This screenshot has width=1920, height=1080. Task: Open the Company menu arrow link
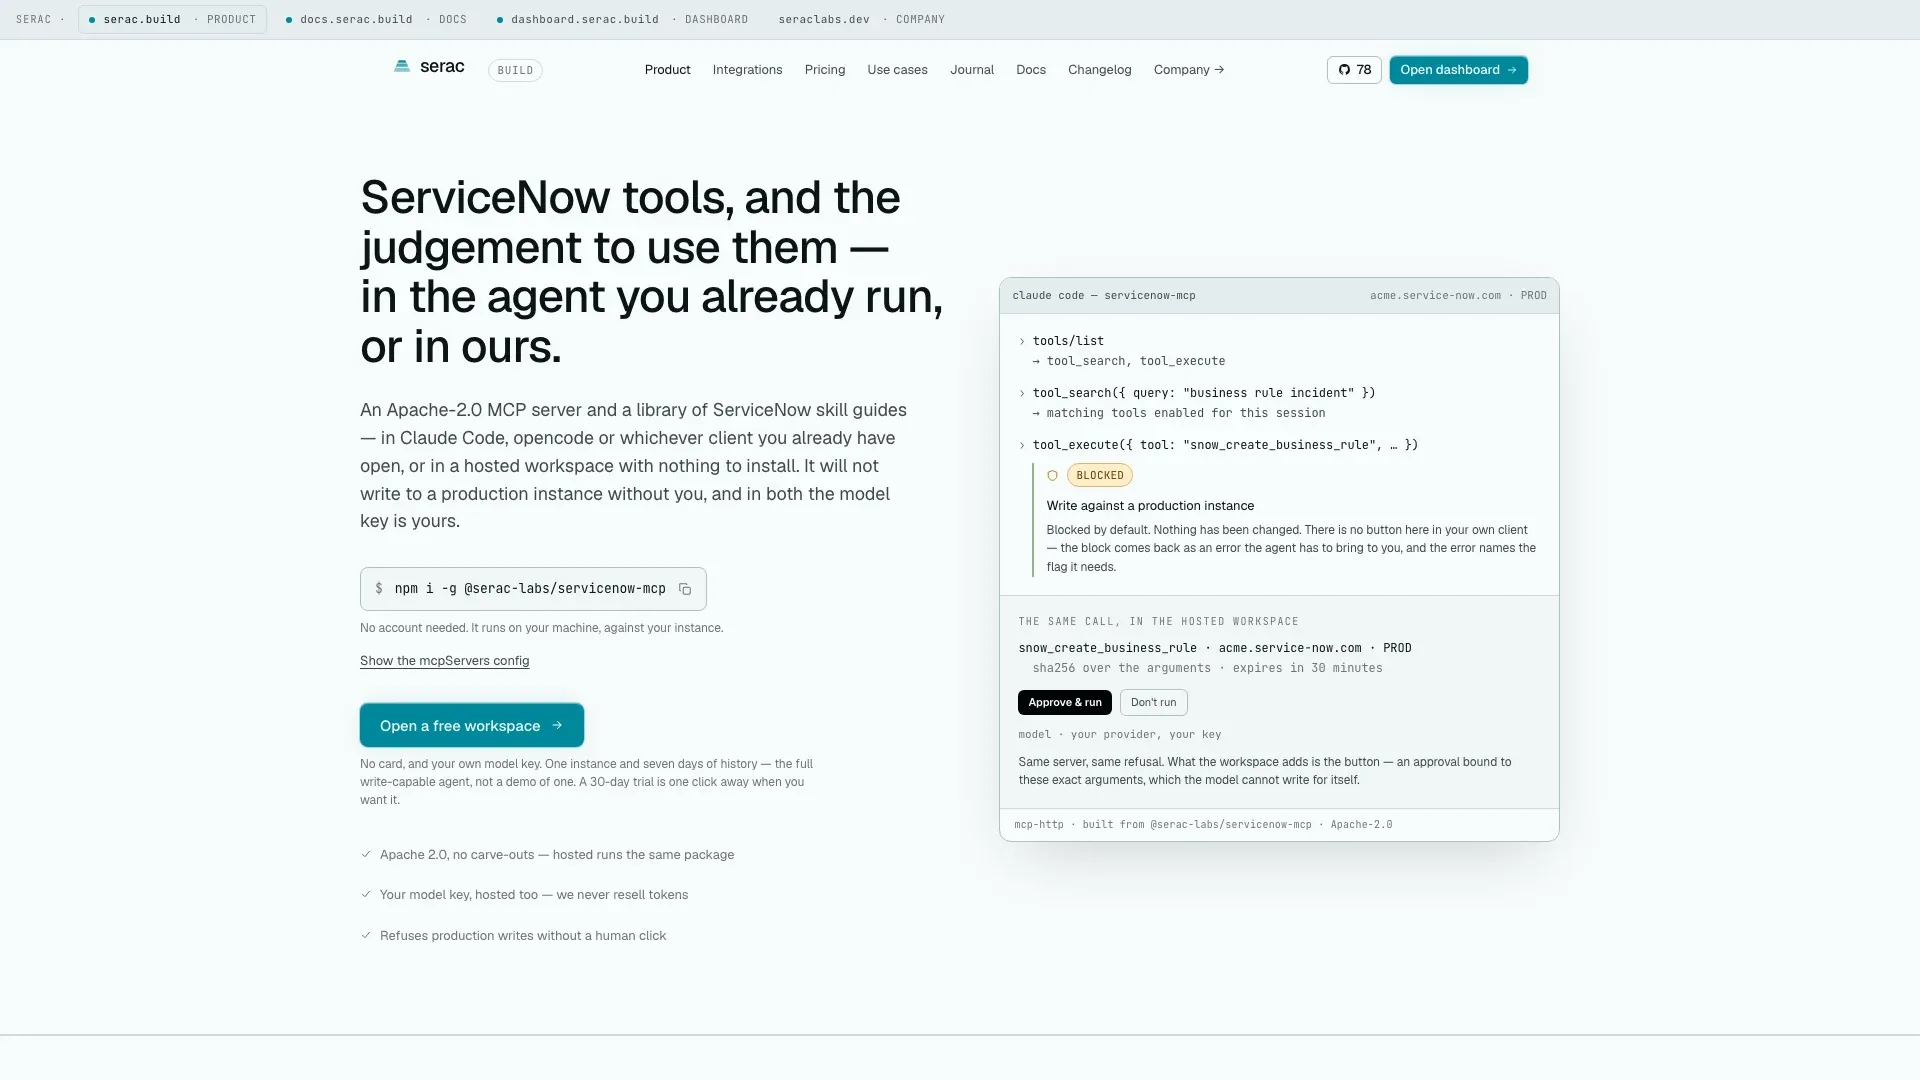click(1189, 70)
